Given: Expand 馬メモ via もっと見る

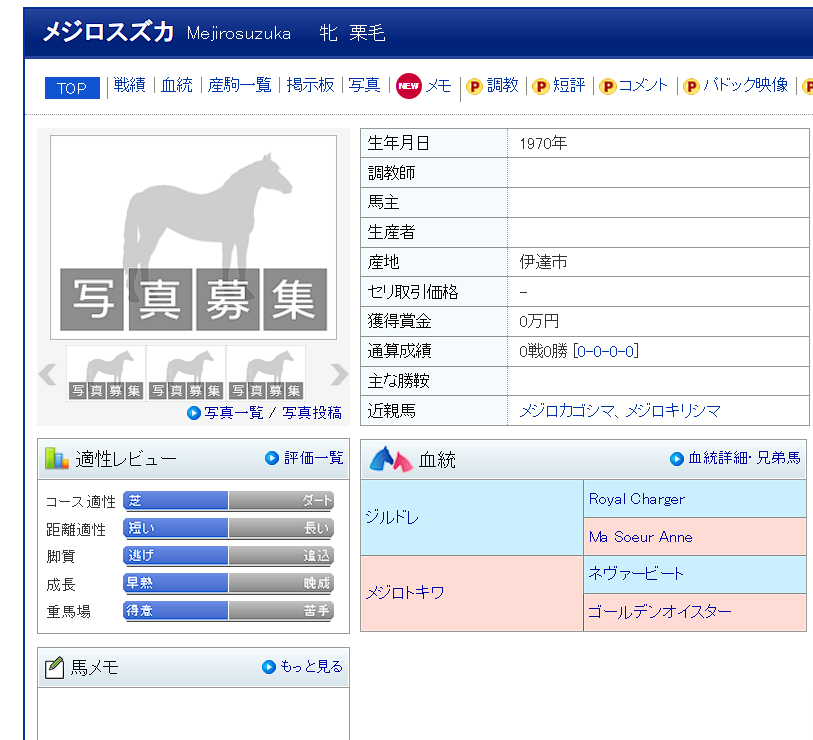Looking at the screenshot, I should click(302, 667).
